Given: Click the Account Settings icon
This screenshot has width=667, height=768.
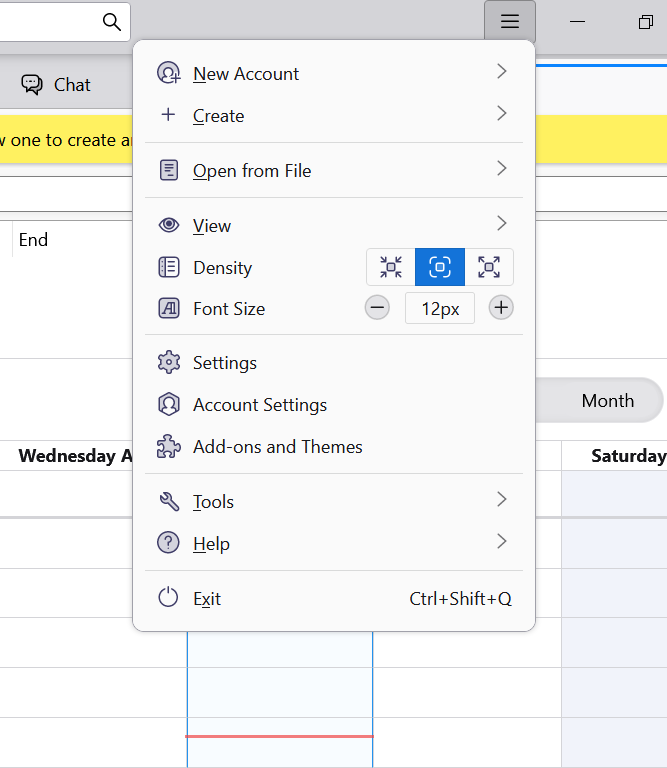Looking at the screenshot, I should tap(169, 405).
